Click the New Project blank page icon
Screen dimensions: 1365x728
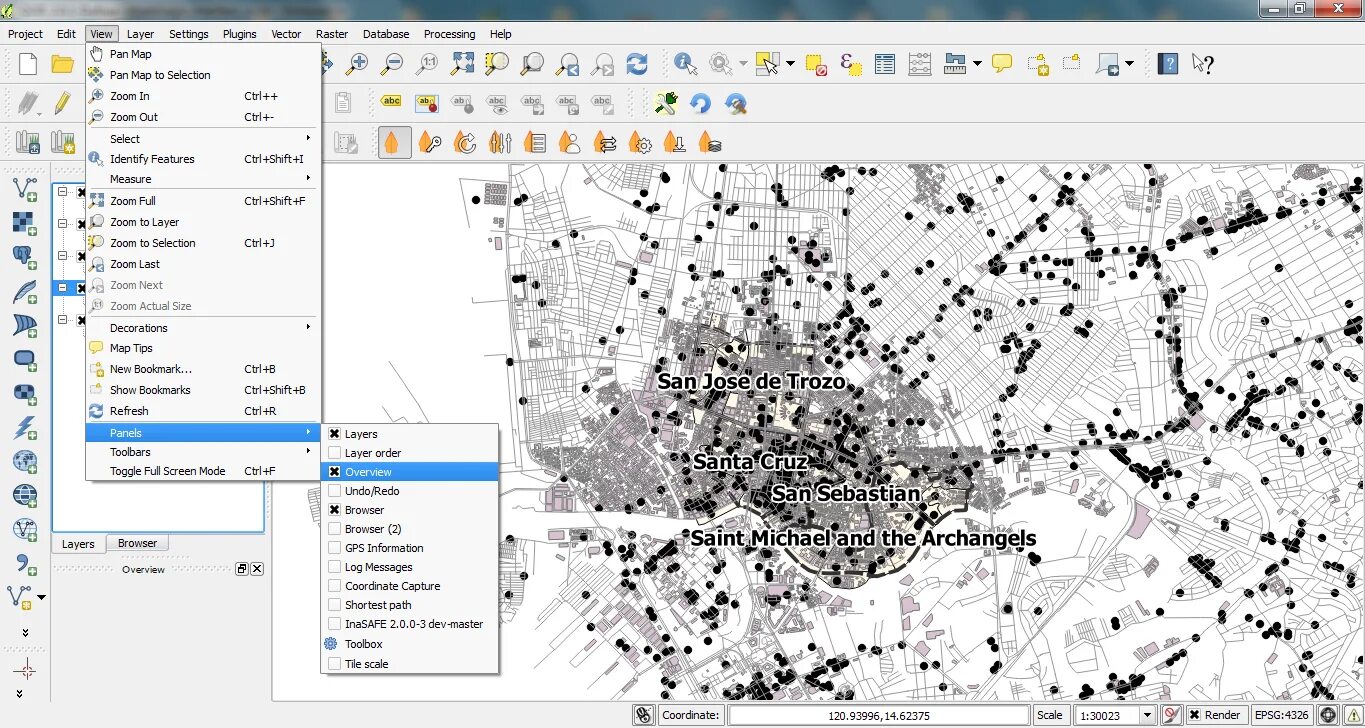point(28,64)
